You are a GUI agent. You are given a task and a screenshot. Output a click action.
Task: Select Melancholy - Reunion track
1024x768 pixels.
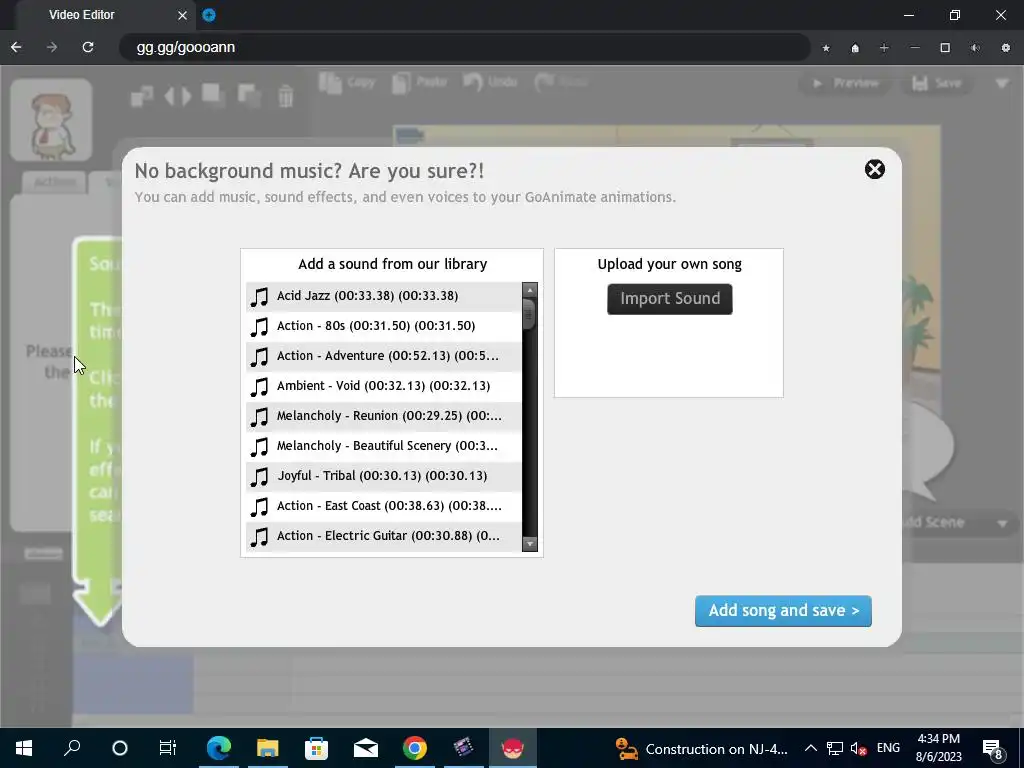point(384,416)
